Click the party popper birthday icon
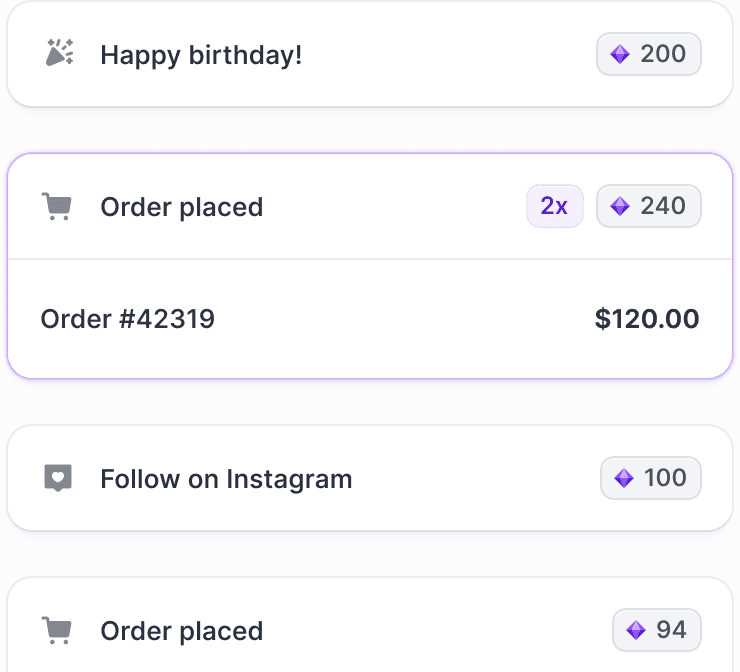 (59, 53)
